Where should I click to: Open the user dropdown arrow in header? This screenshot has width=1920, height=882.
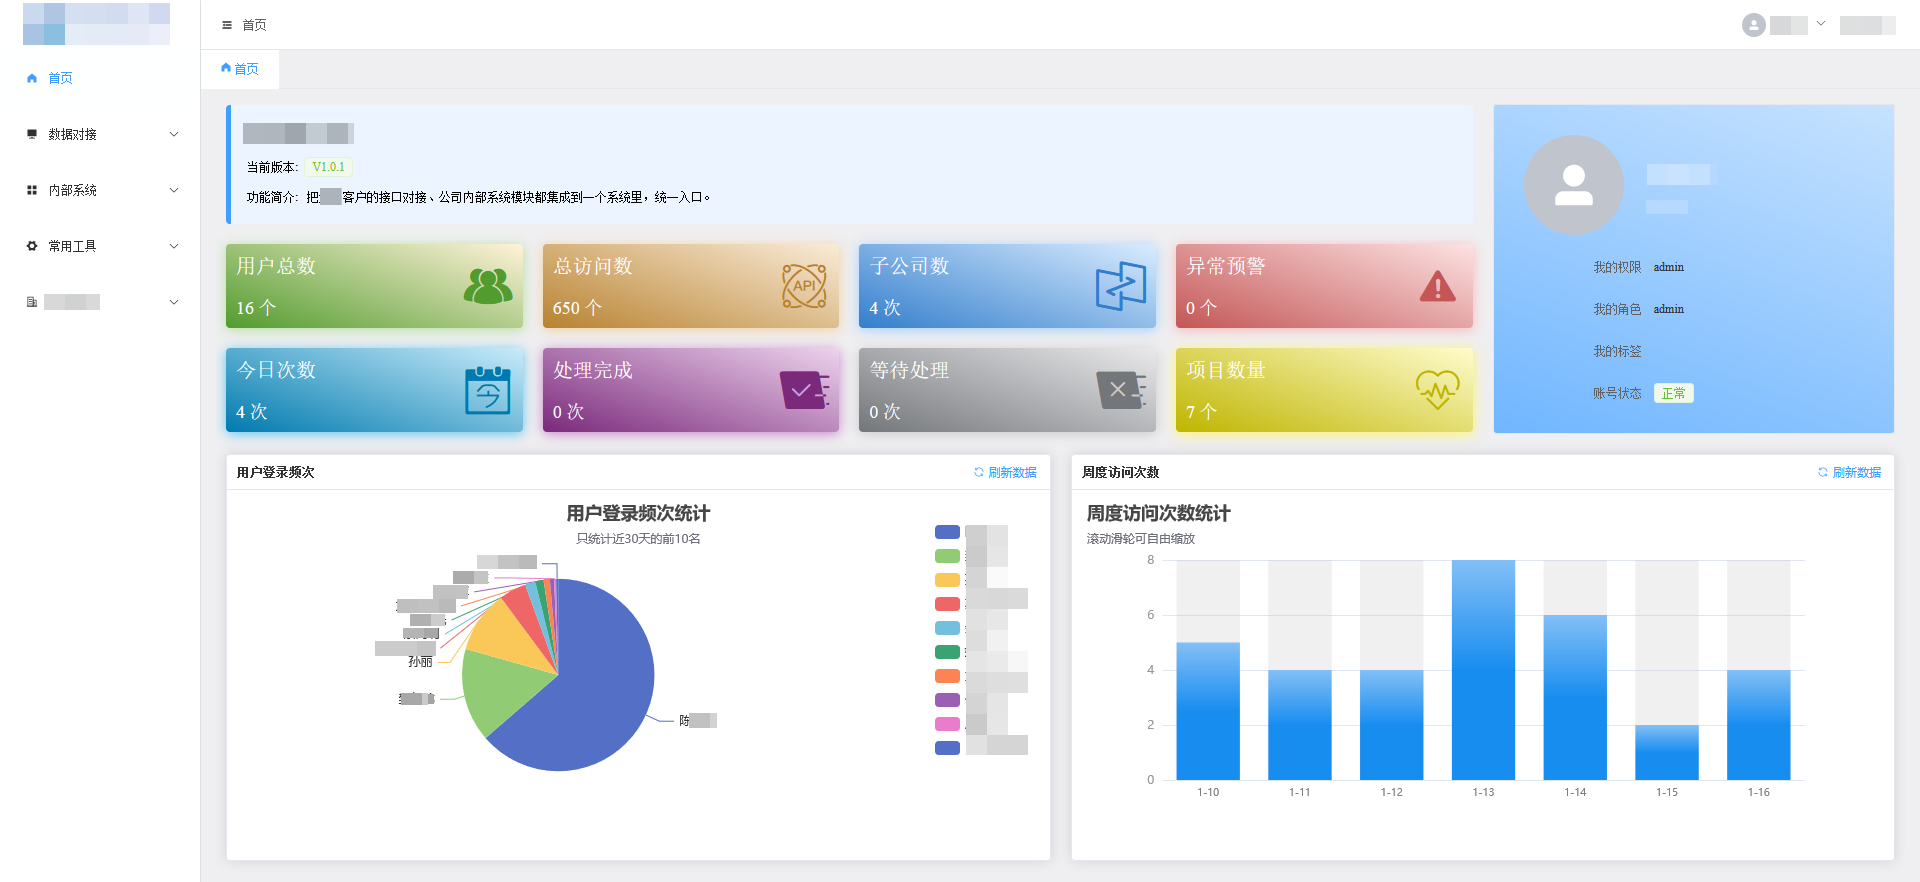[1821, 24]
